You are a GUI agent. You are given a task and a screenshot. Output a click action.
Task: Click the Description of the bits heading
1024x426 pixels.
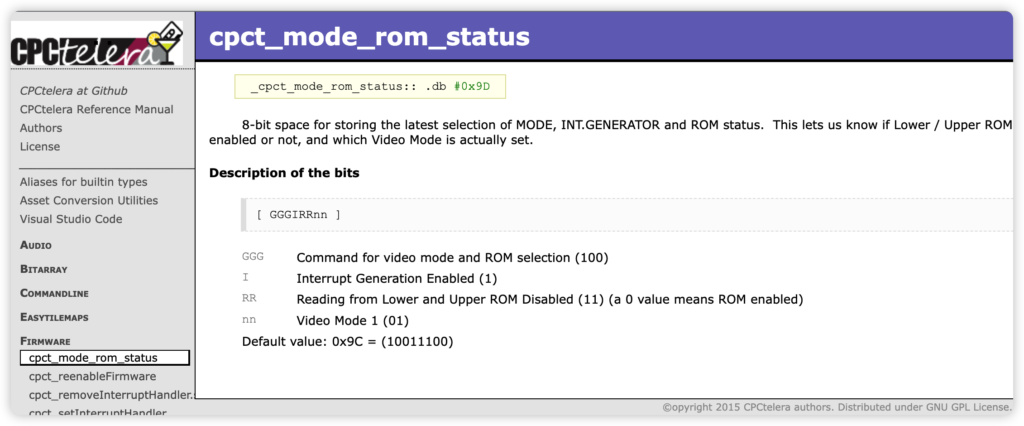284,173
